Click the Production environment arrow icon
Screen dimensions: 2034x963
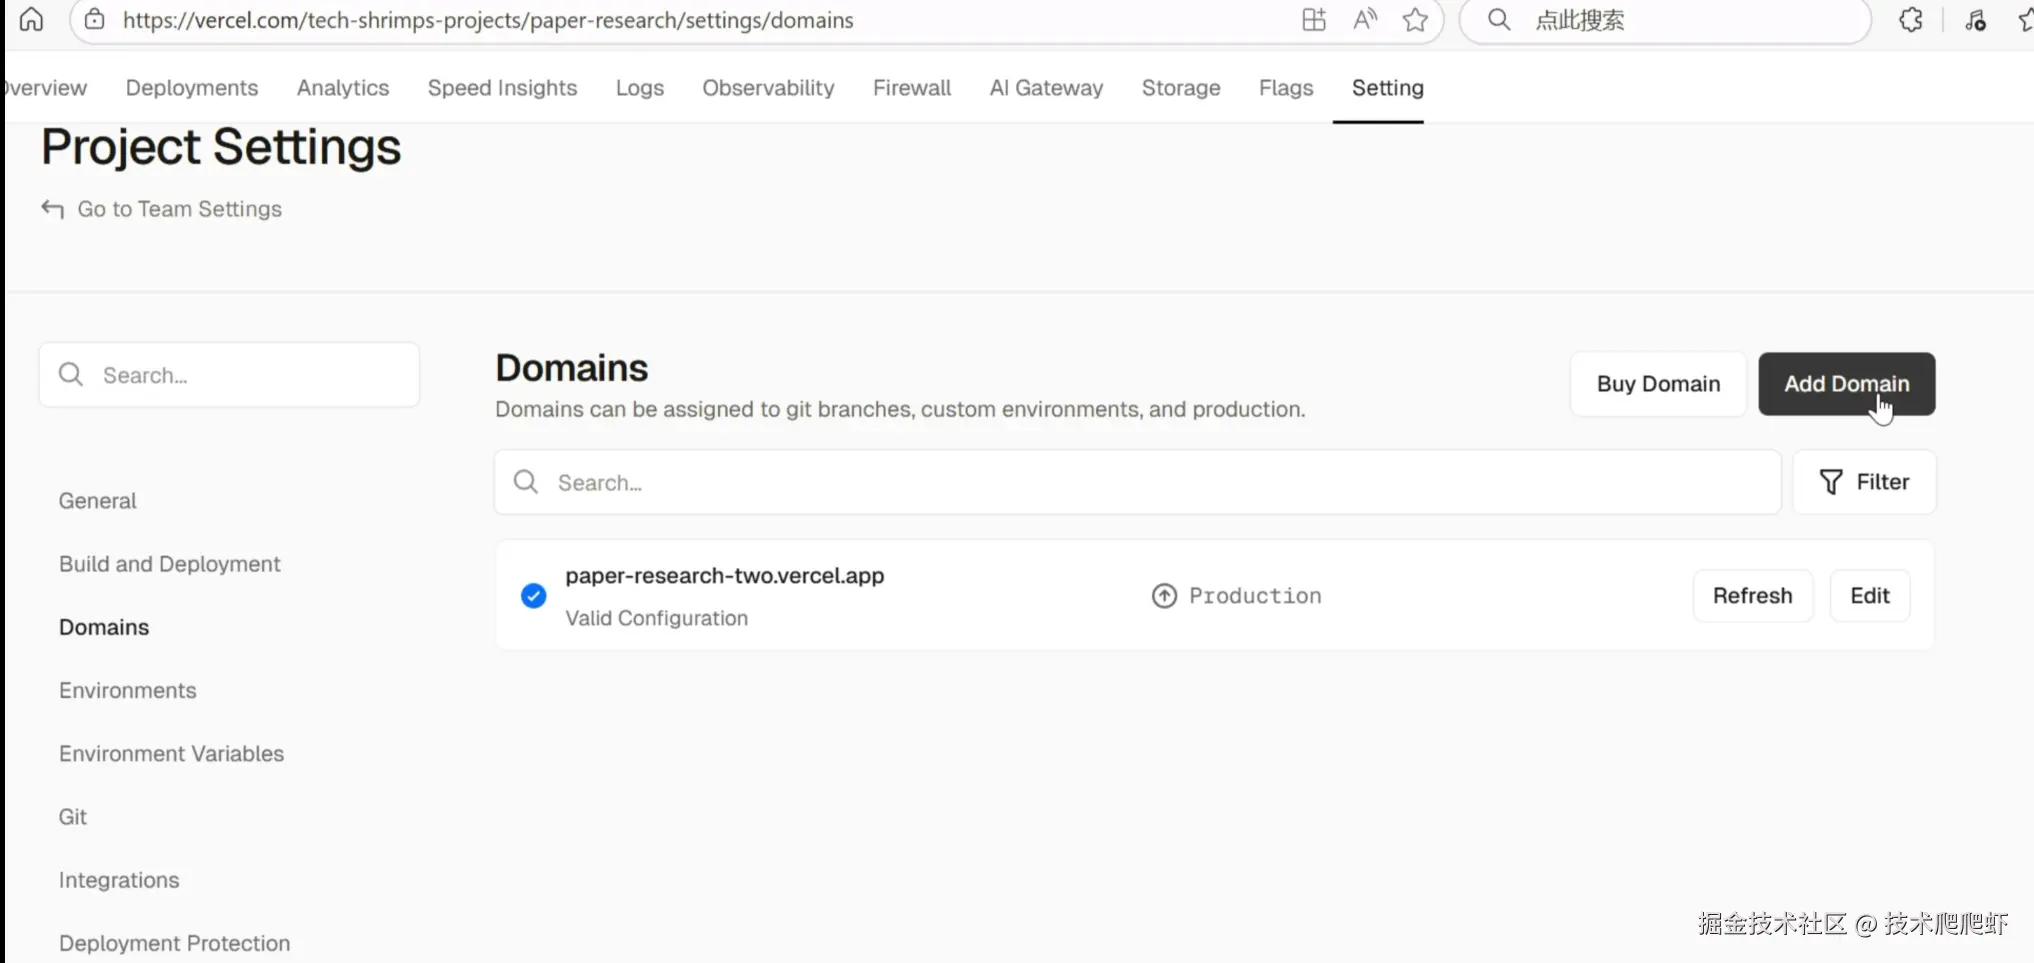1164,596
